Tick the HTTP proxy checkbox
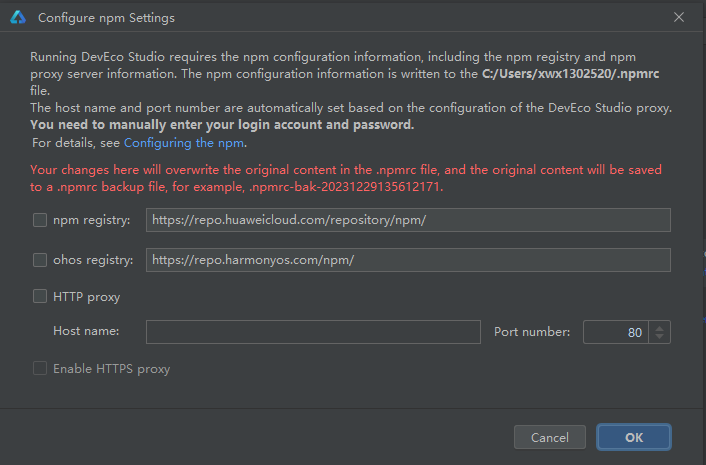The height and width of the screenshot is (465, 706). (x=40, y=296)
